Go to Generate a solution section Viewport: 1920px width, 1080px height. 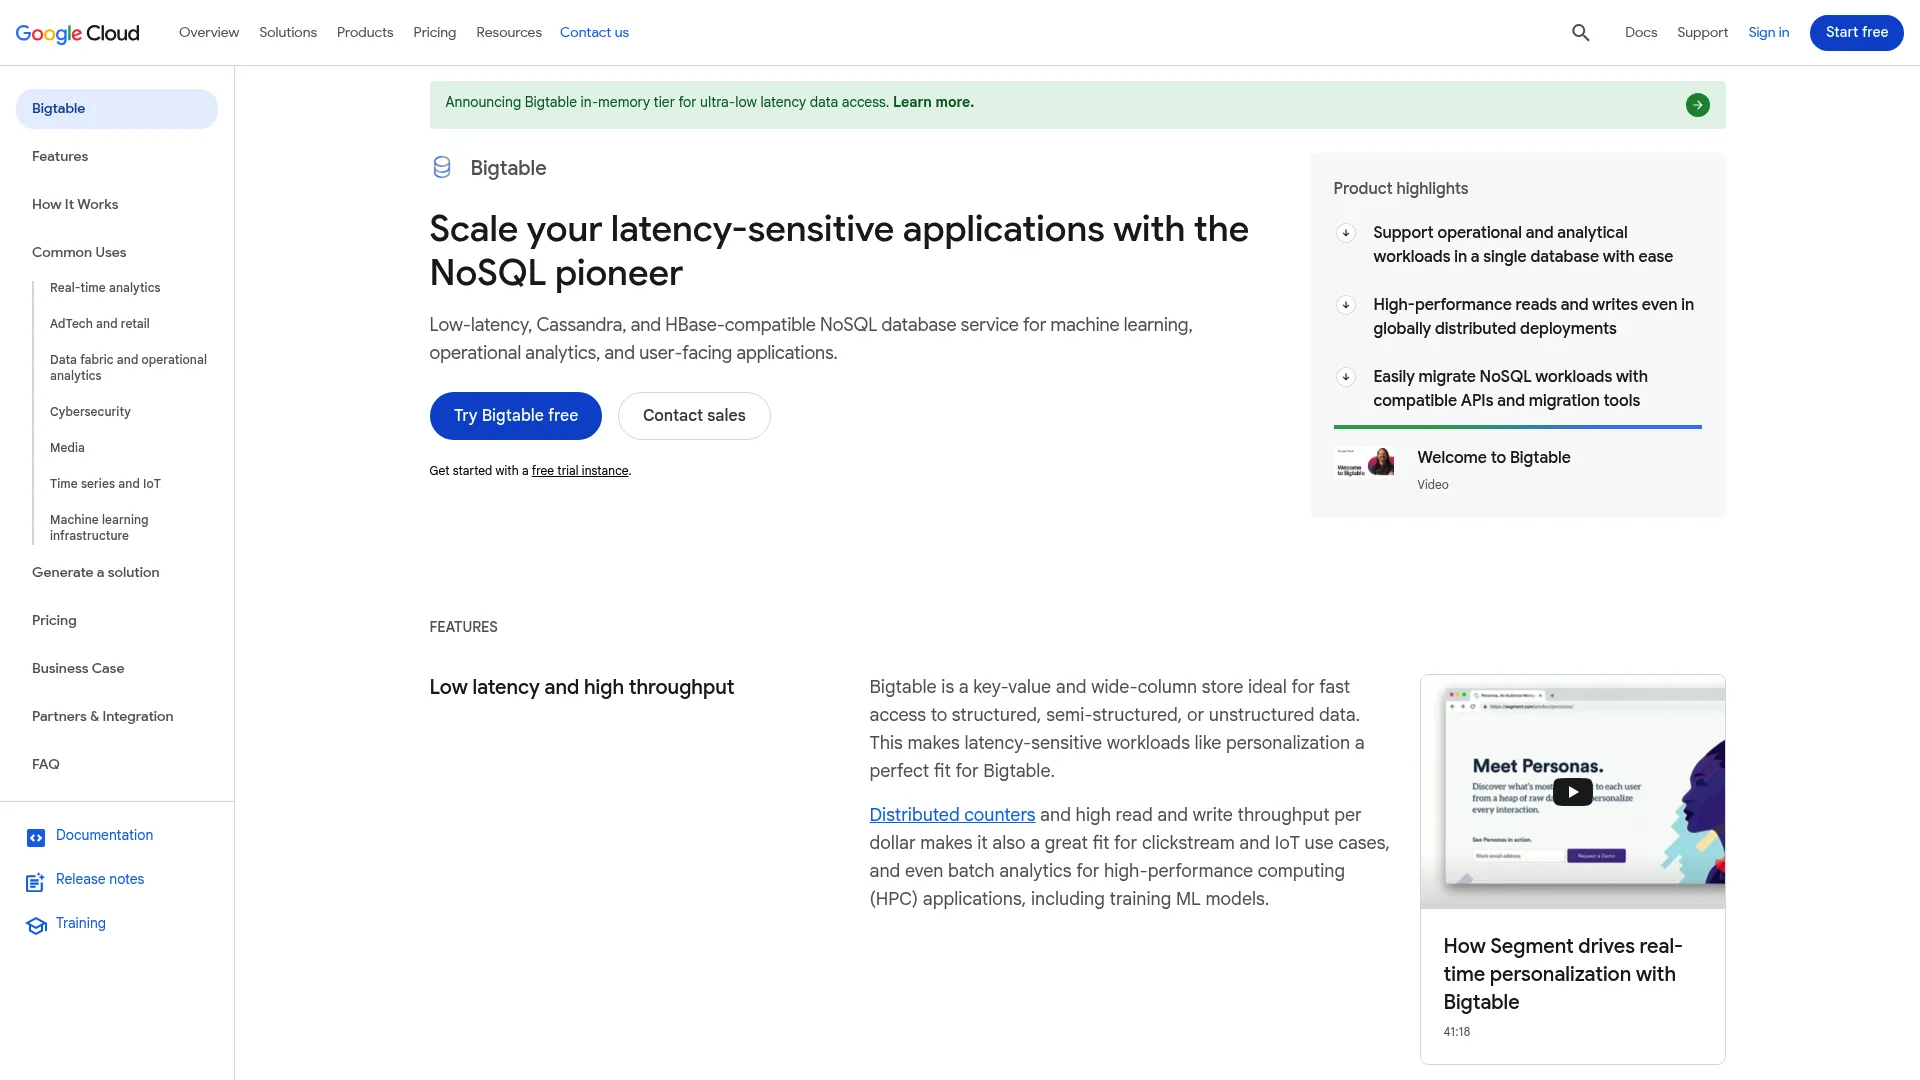96,573
